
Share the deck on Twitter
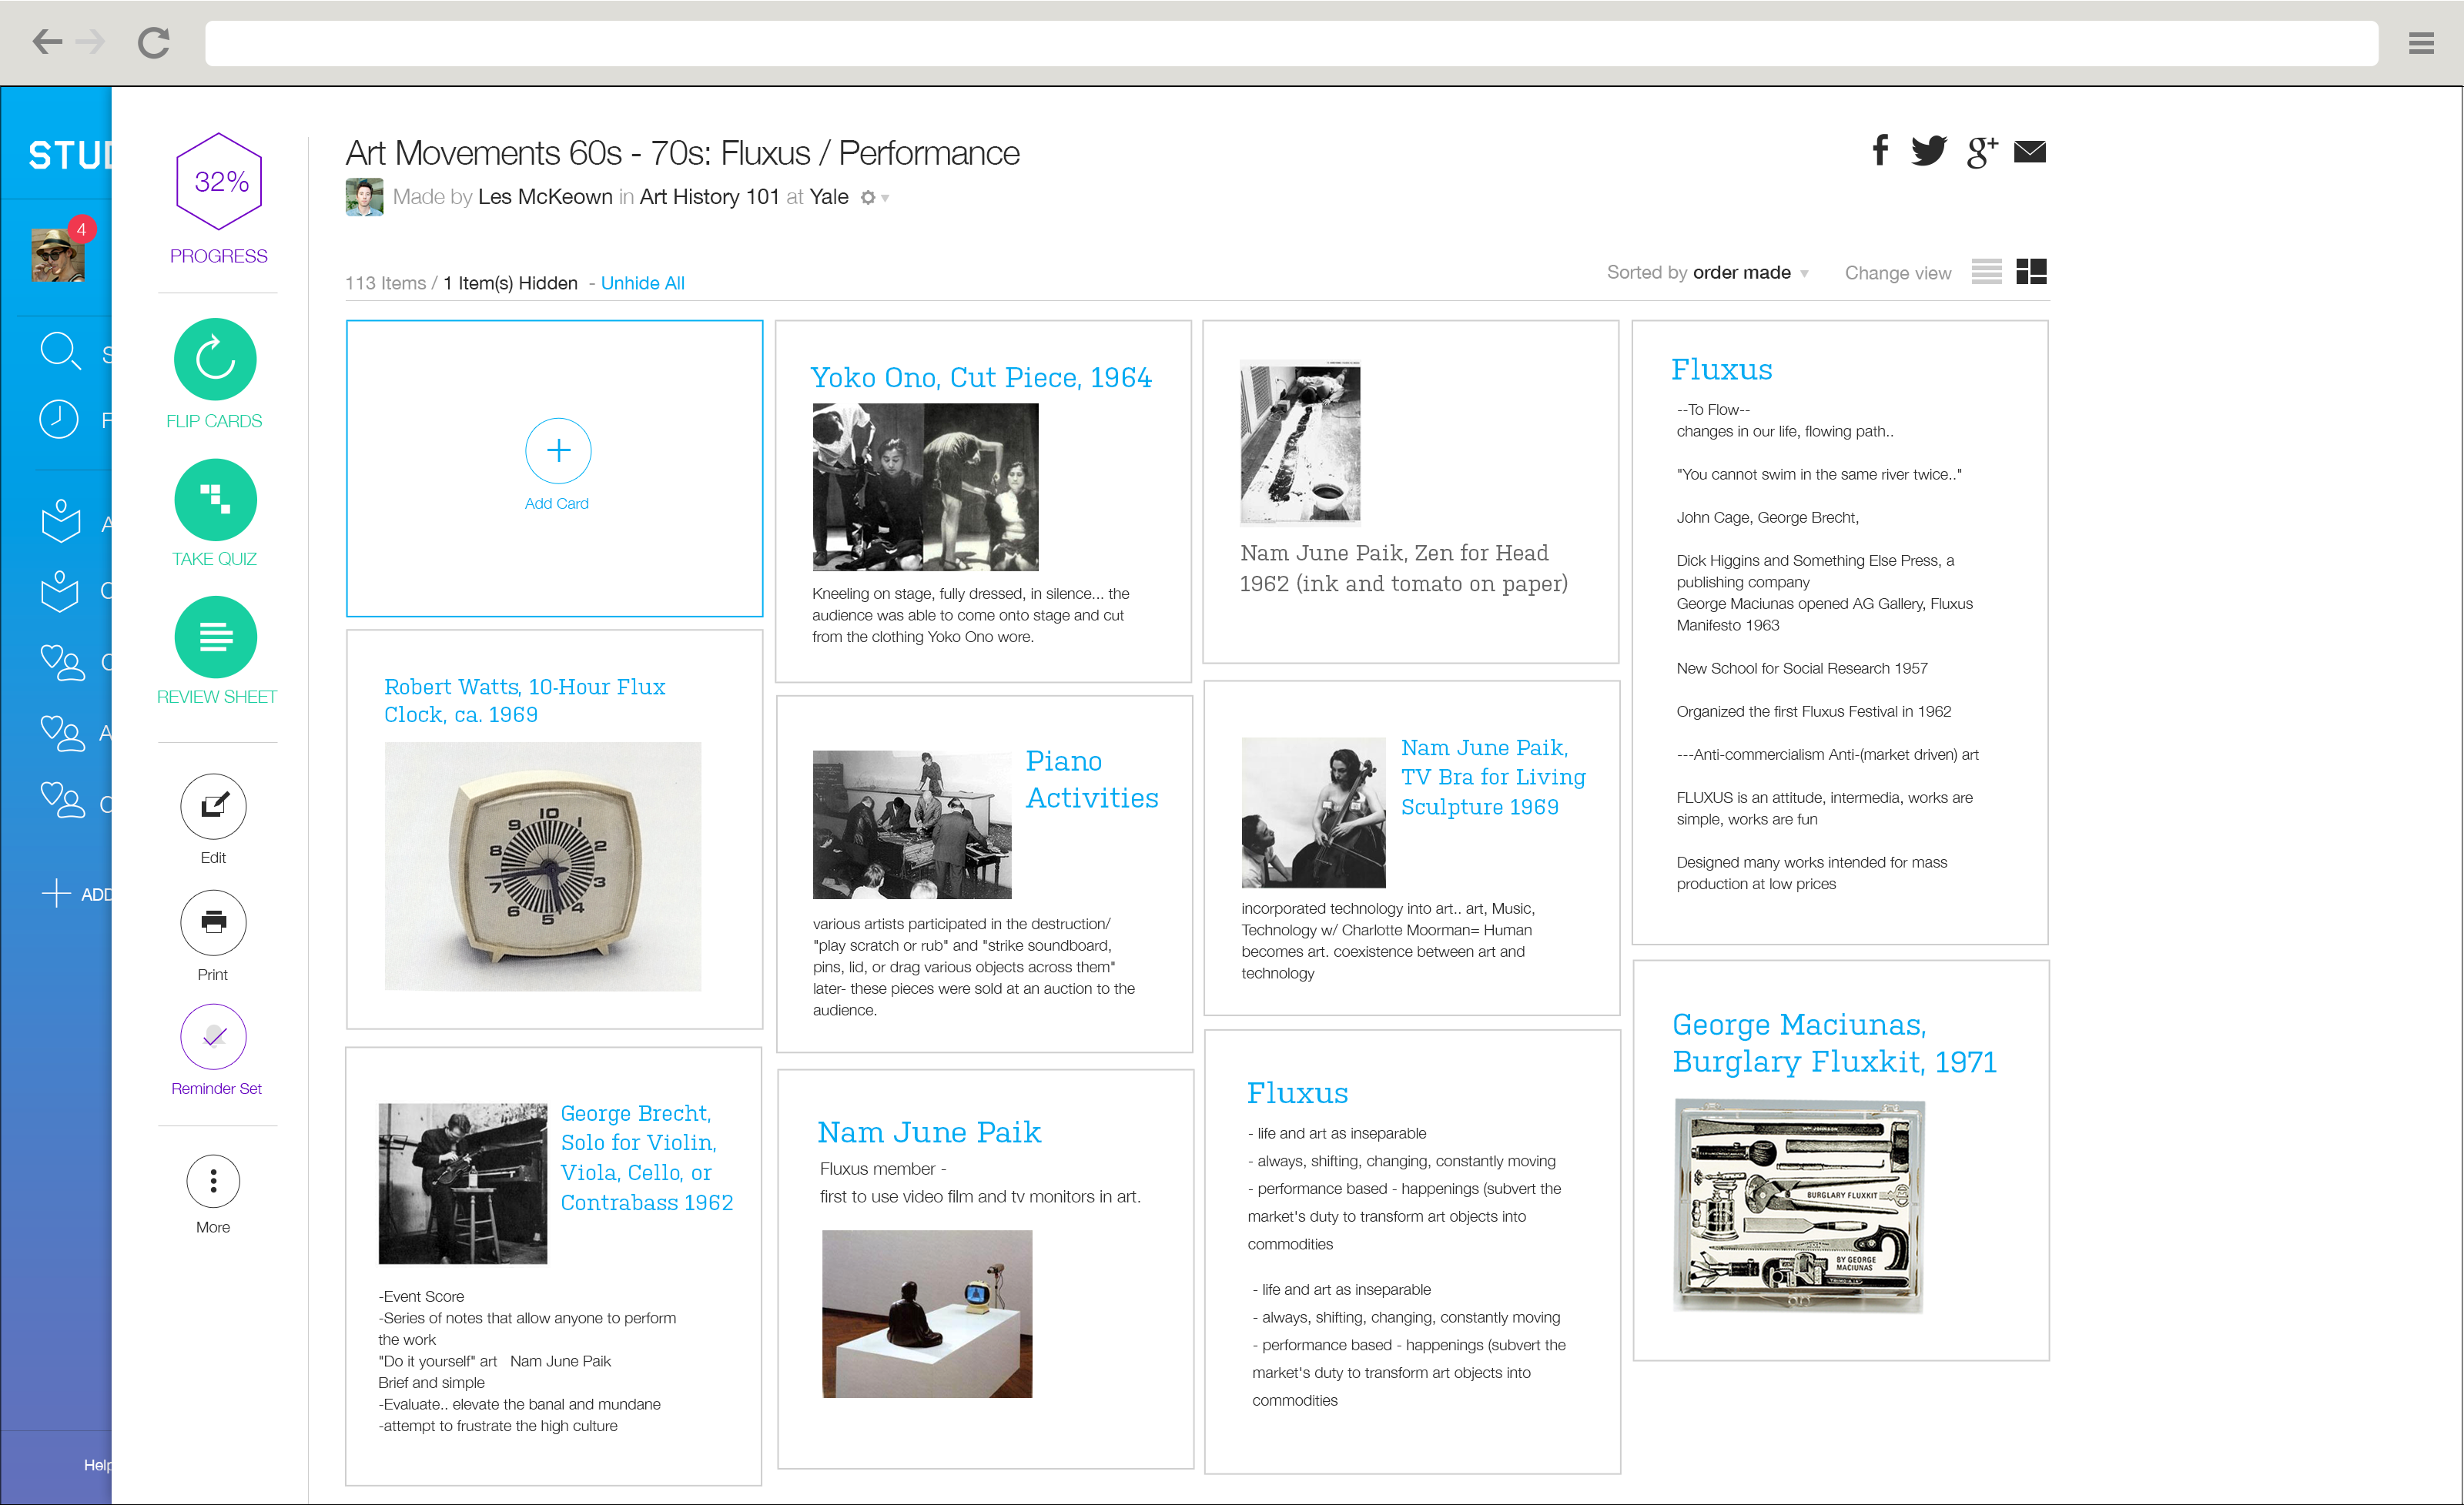[1929, 150]
